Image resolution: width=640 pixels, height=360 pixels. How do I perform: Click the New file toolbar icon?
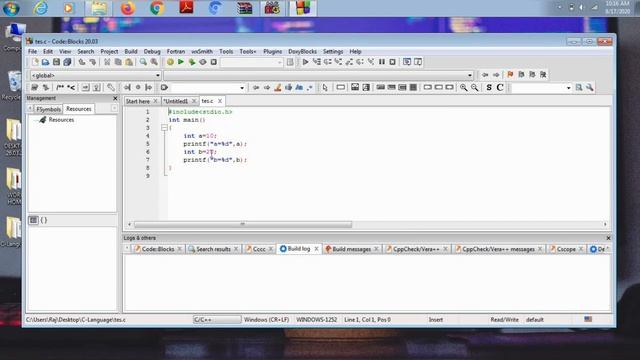click(x=35, y=62)
